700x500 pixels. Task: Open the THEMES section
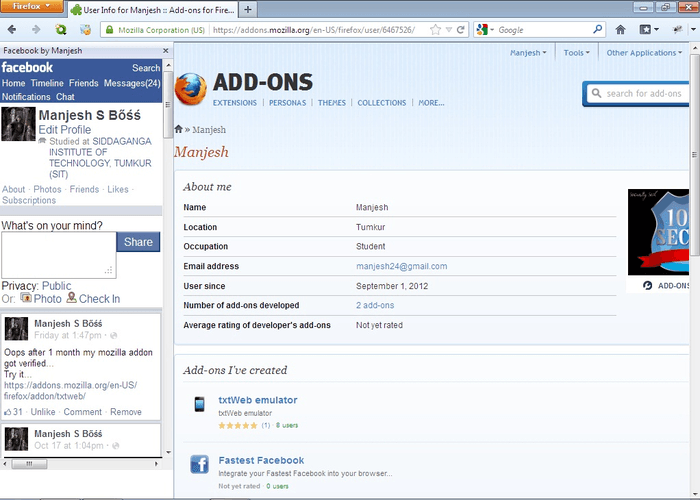[332, 103]
